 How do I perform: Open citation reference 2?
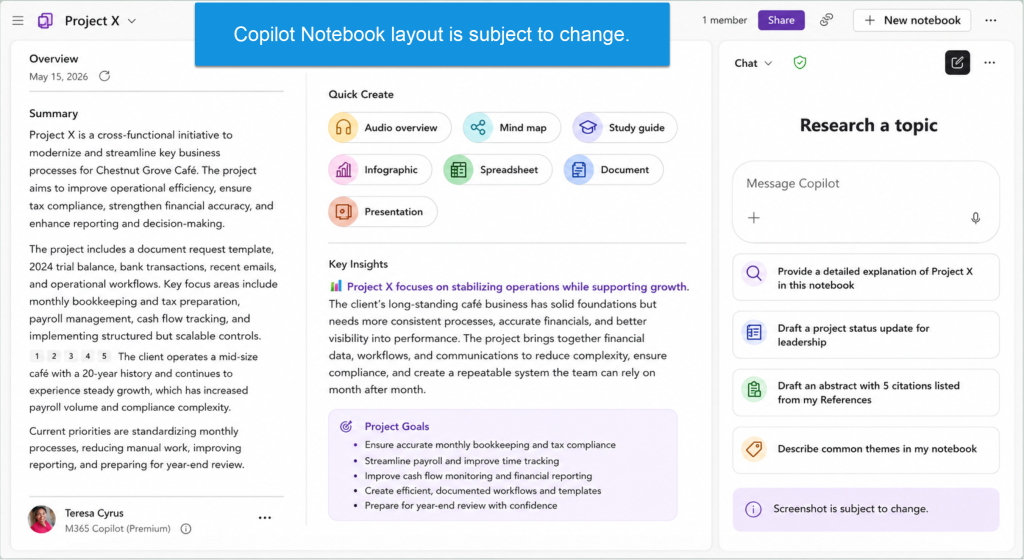pos(54,356)
